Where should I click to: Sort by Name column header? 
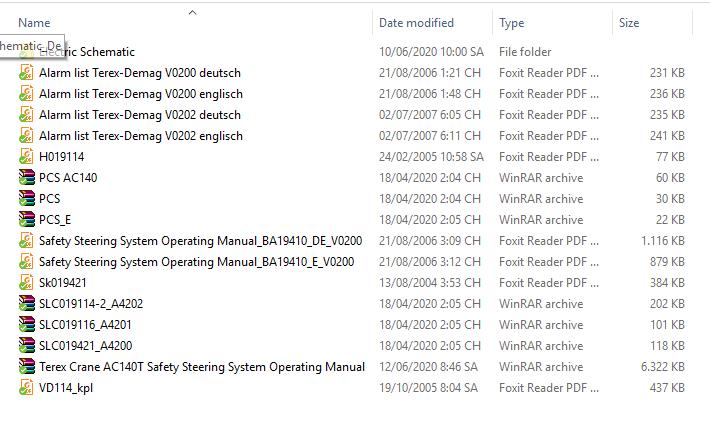(34, 23)
